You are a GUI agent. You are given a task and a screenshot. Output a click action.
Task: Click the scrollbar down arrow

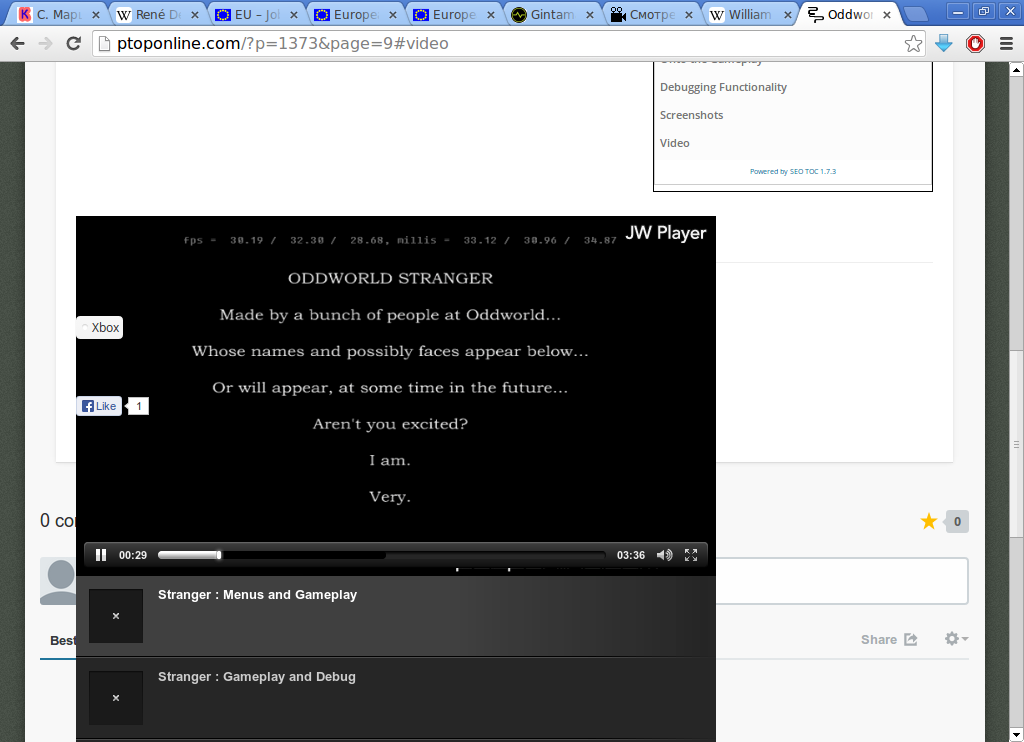click(1016, 735)
